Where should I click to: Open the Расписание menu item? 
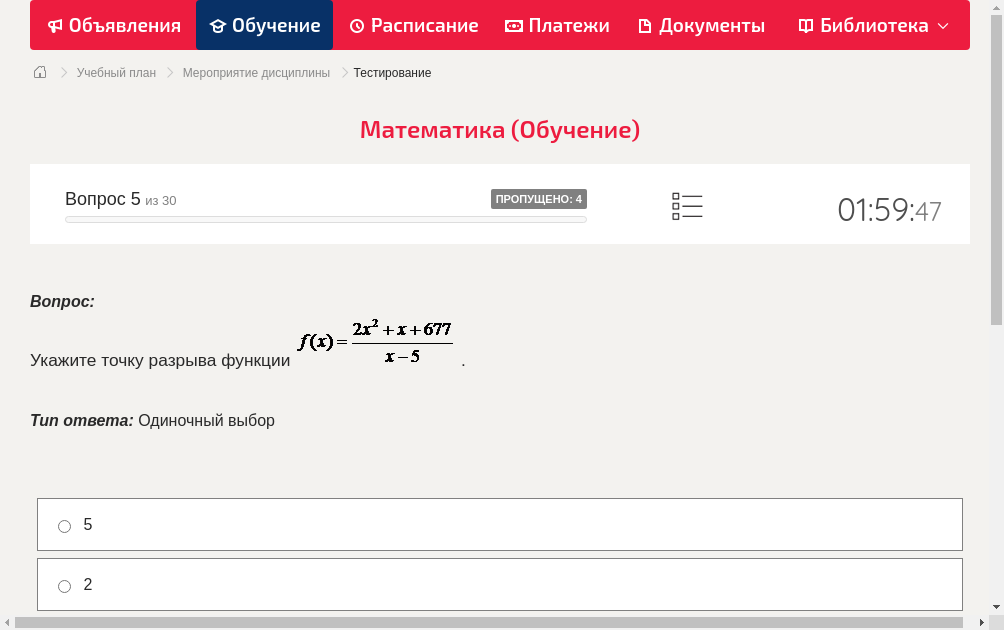pyautogui.click(x=413, y=25)
